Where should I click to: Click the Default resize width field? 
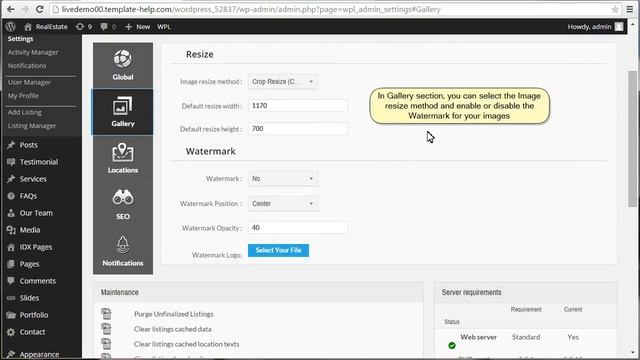coord(298,106)
